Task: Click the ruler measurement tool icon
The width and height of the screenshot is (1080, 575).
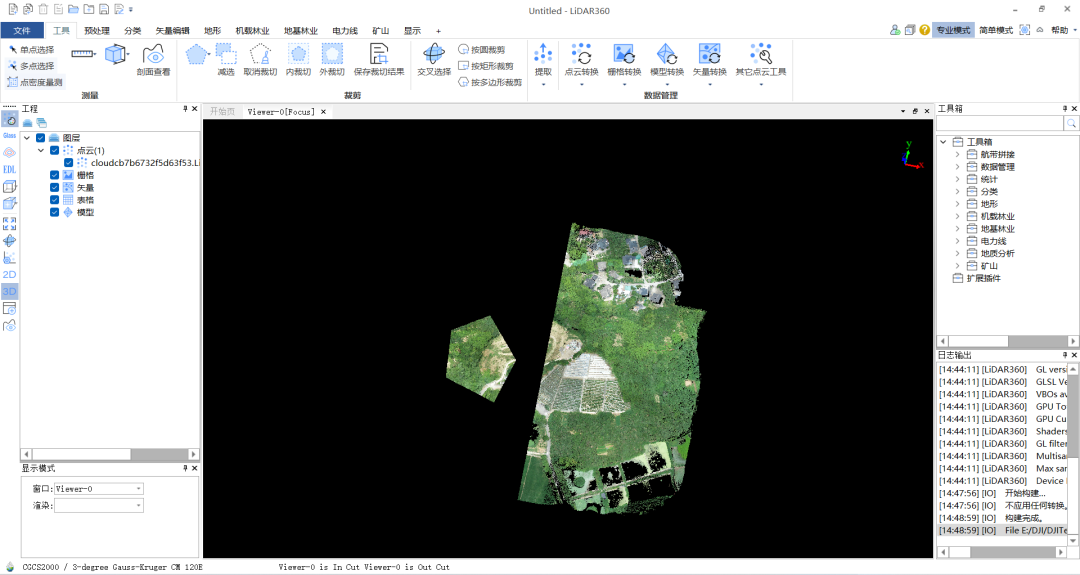Action: (x=82, y=53)
